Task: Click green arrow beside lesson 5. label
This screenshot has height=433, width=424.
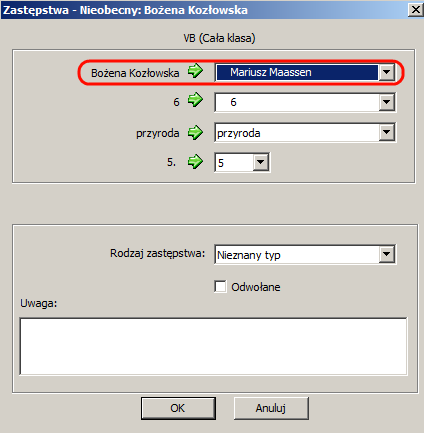Action: click(x=195, y=162)
